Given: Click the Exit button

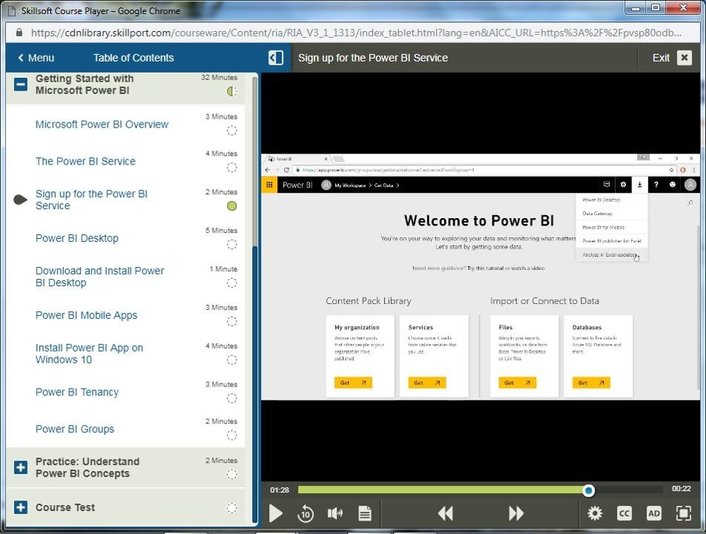Looking at the screenshot, I should tap(661, 58).
